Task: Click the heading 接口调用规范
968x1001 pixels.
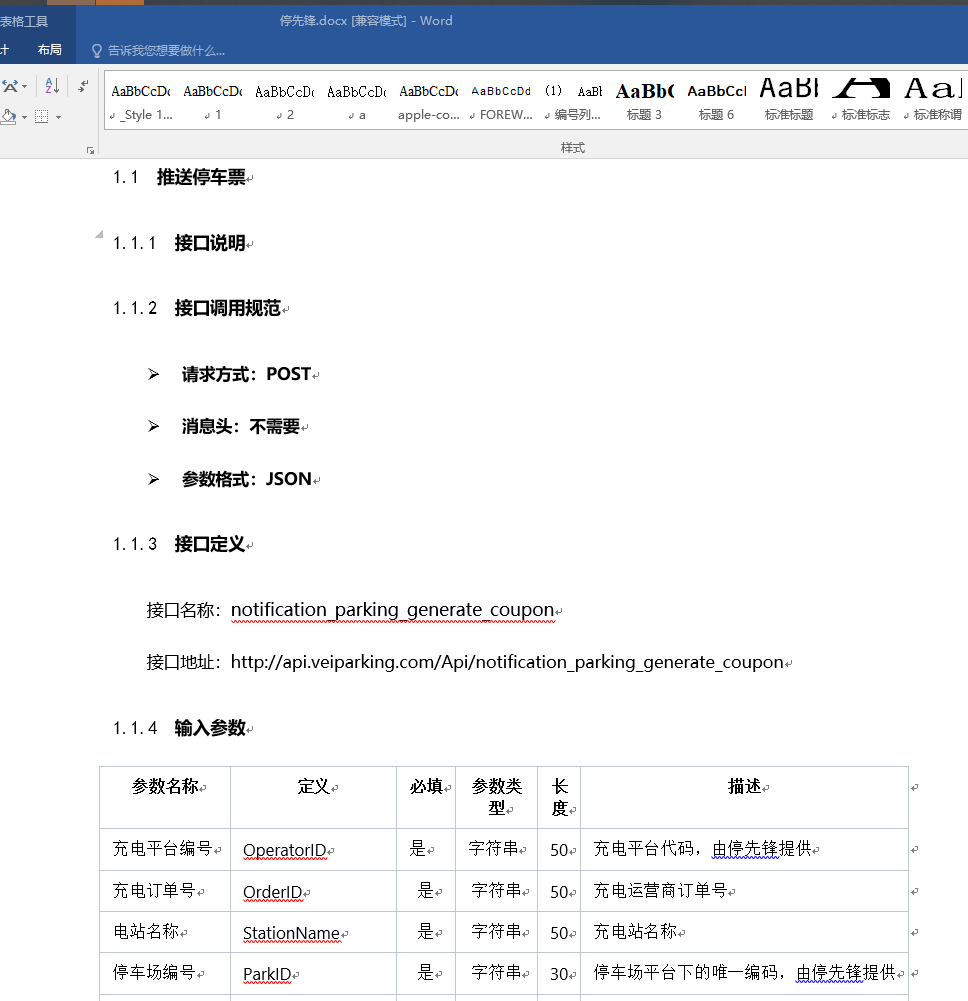Action: (228, 308)
